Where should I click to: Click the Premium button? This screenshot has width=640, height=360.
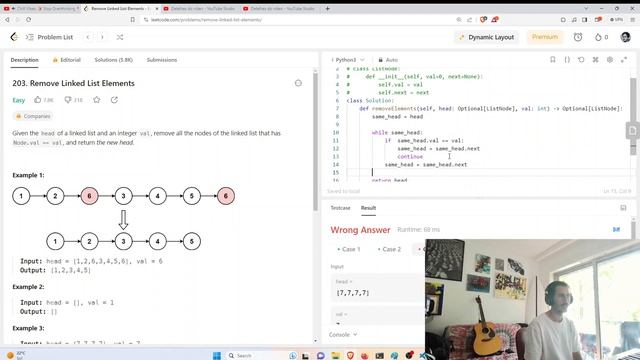tap(544, 37)
